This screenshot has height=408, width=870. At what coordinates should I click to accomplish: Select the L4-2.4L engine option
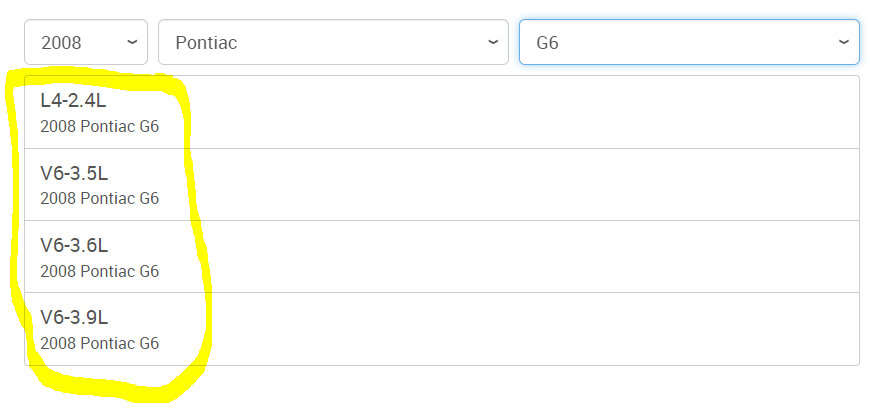[x=441, y=112]
